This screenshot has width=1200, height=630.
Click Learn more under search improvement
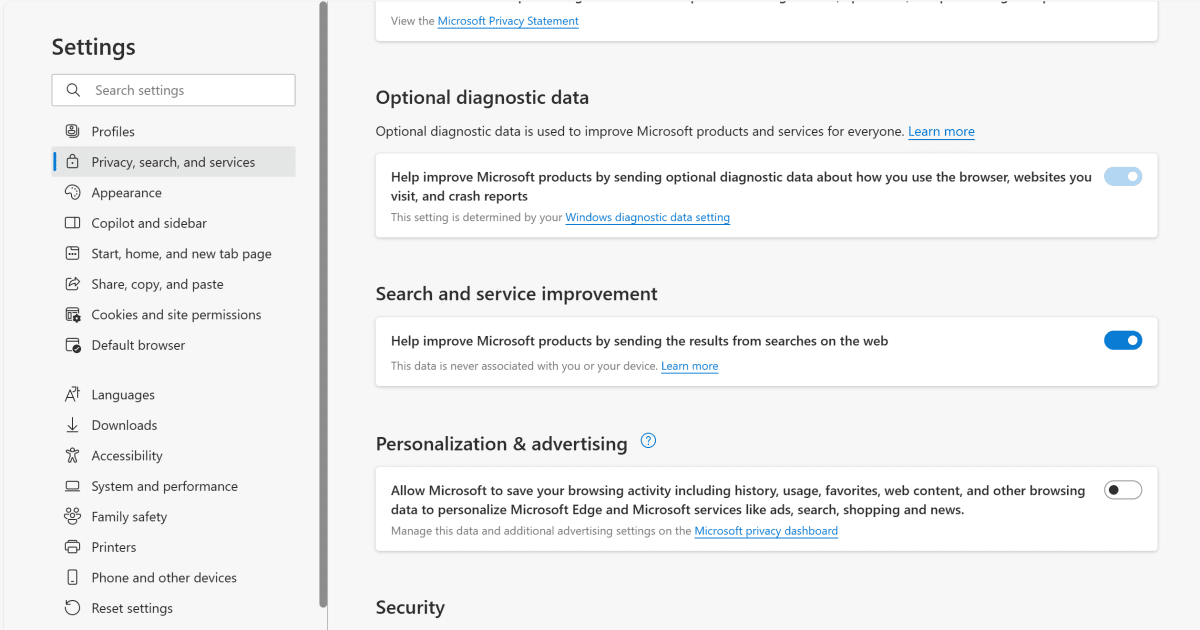pos(690,366)
